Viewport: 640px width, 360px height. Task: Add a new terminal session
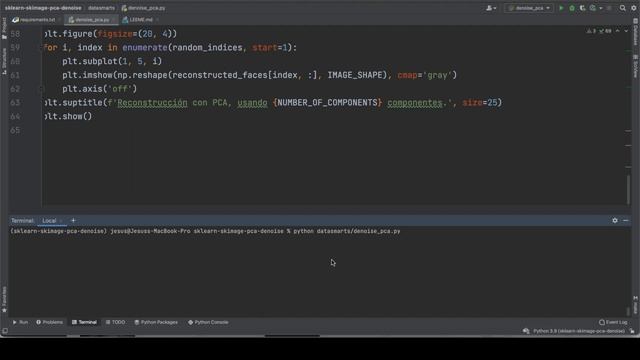point(73,220)
